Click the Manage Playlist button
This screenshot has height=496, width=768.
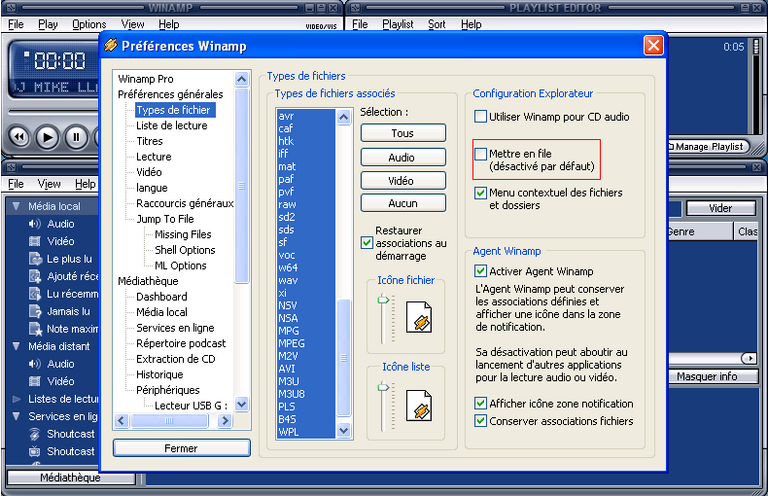pyautogui.click(x=709, y=146)
